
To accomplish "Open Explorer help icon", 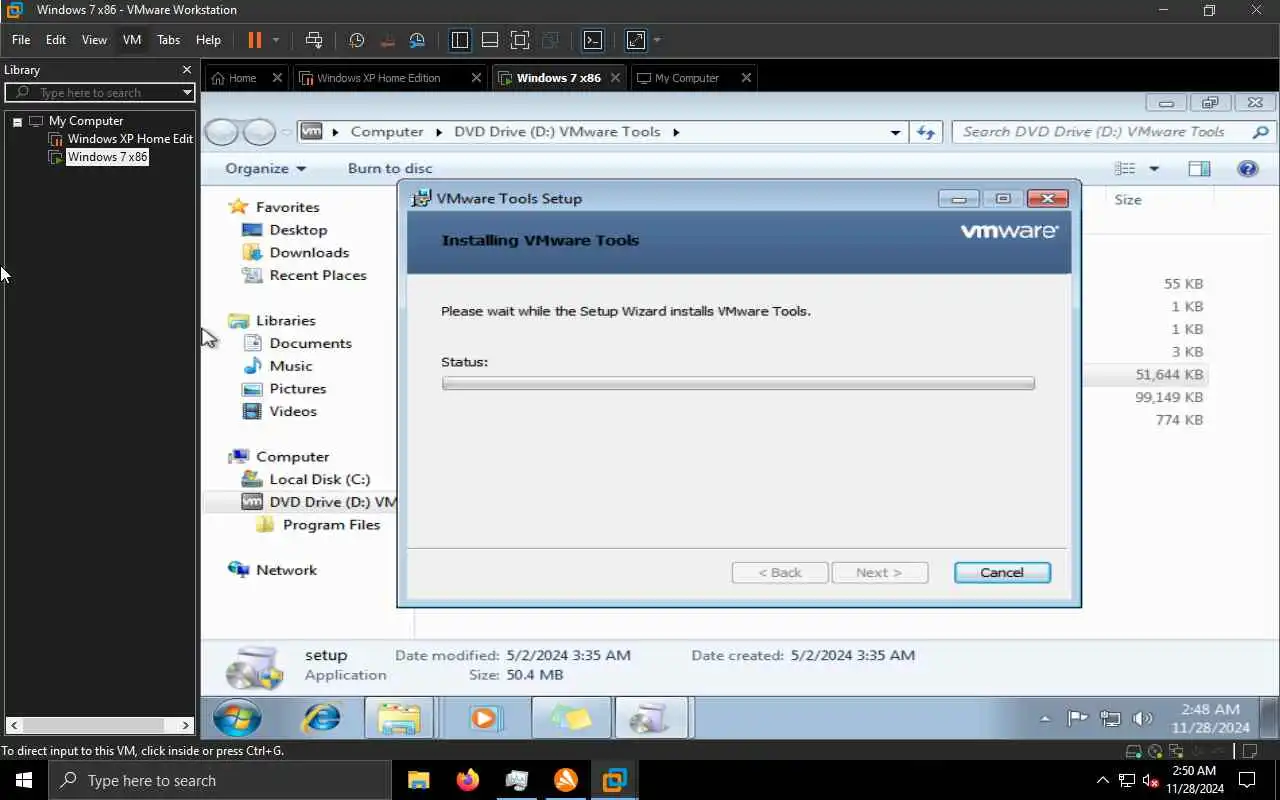I will tap(1247, 169).
